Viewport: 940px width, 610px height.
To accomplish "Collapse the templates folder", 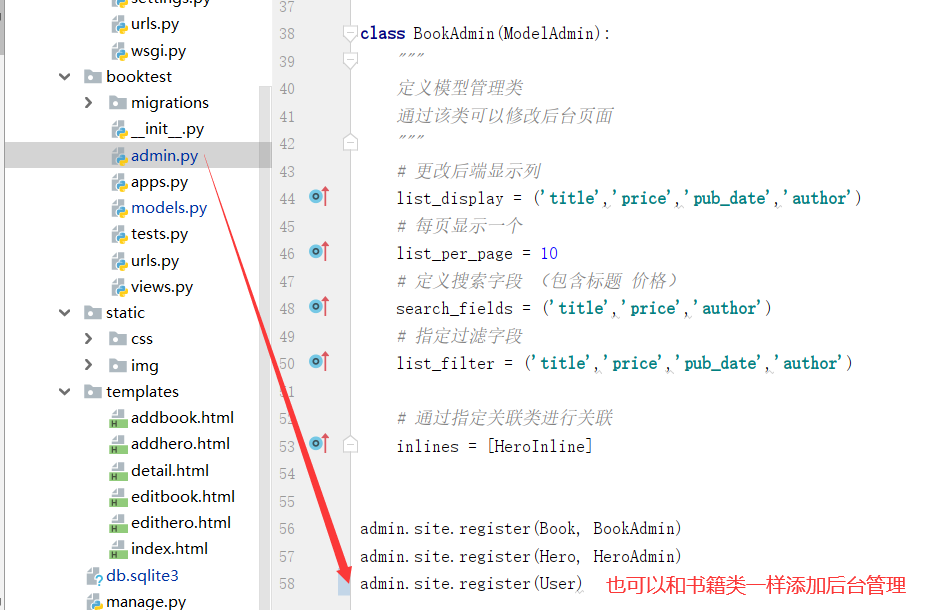I will pos(65,392).
